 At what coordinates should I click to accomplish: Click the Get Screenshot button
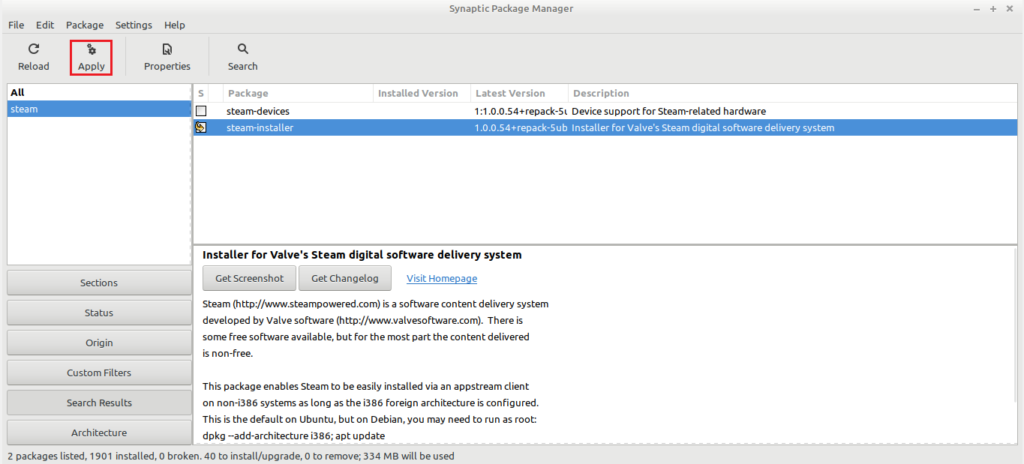(249, 278)
